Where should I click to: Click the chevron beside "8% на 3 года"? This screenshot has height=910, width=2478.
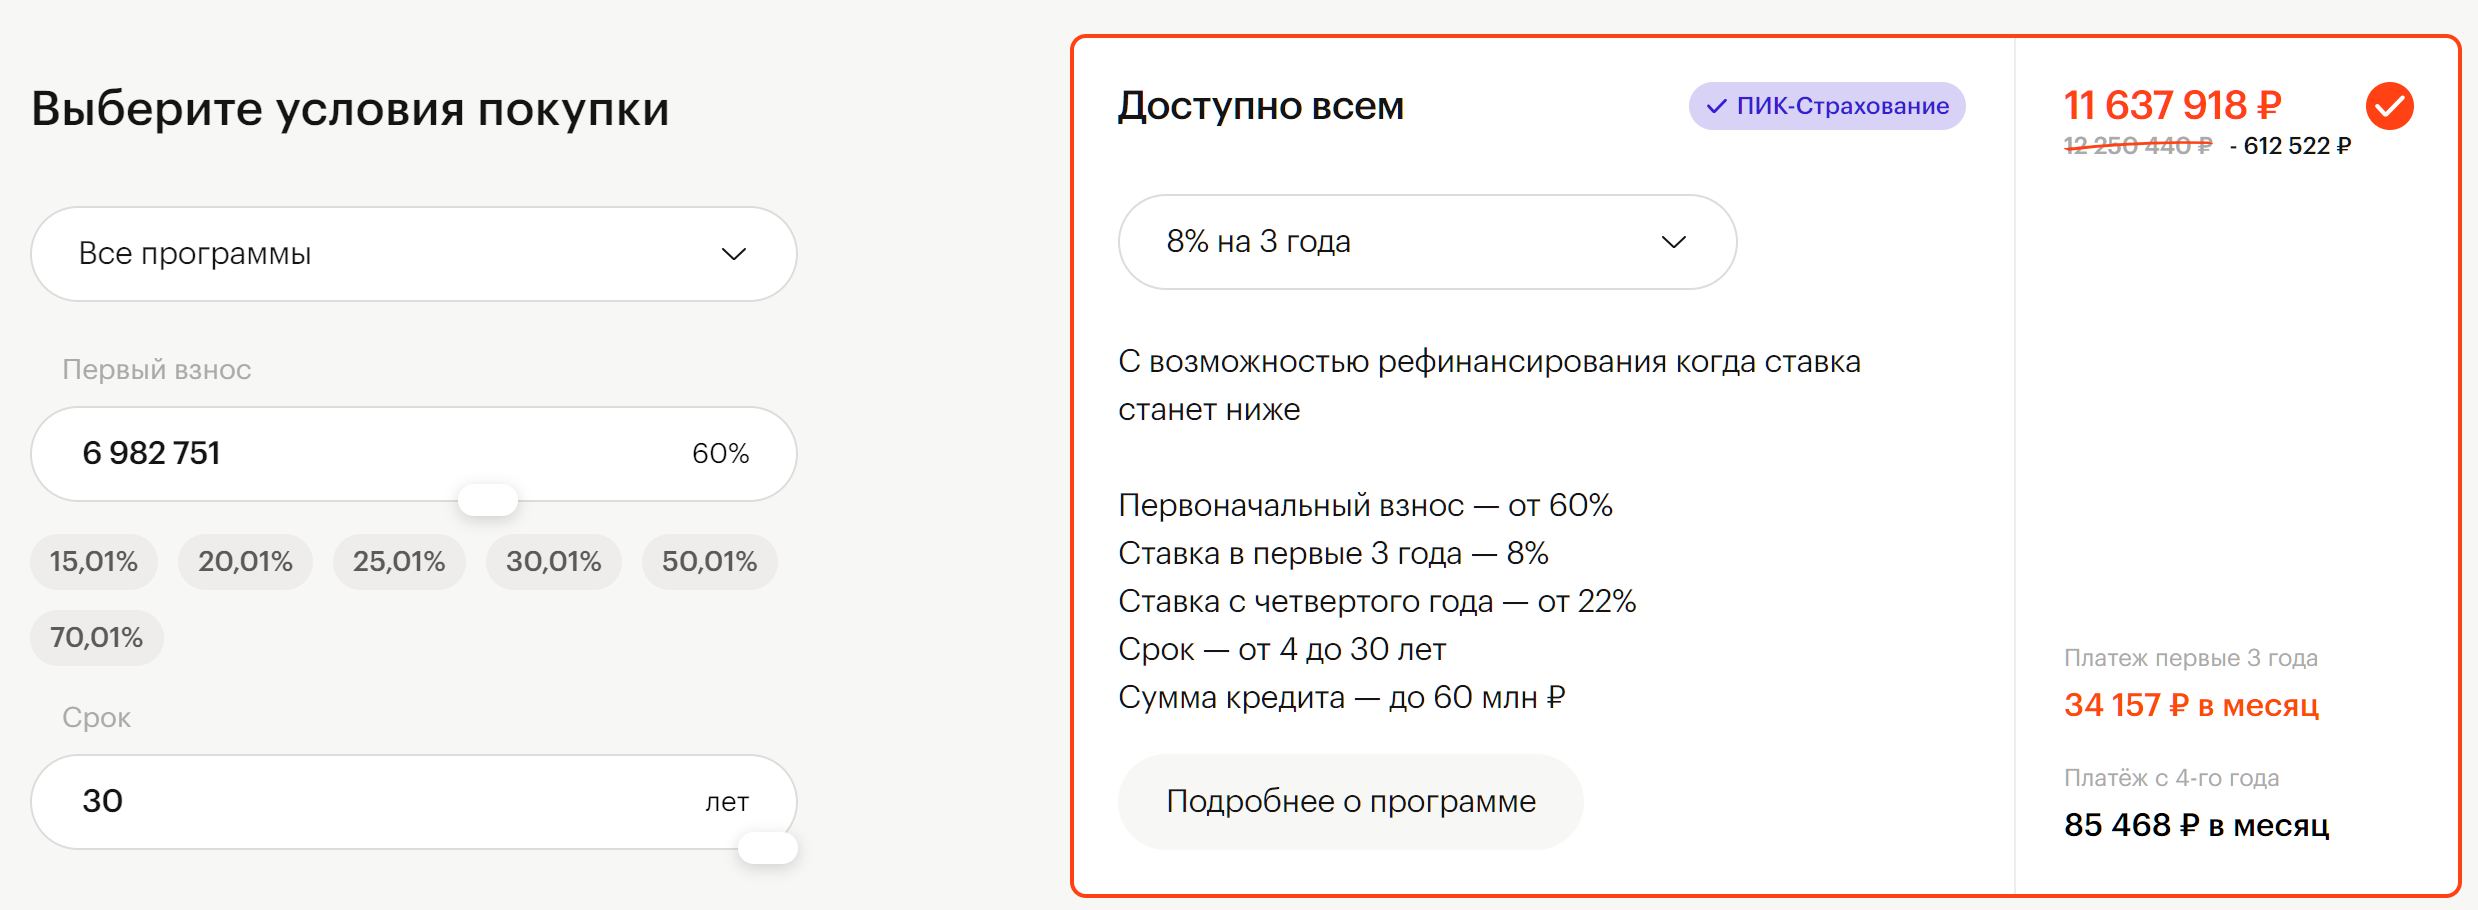(x=1673, y=242)
